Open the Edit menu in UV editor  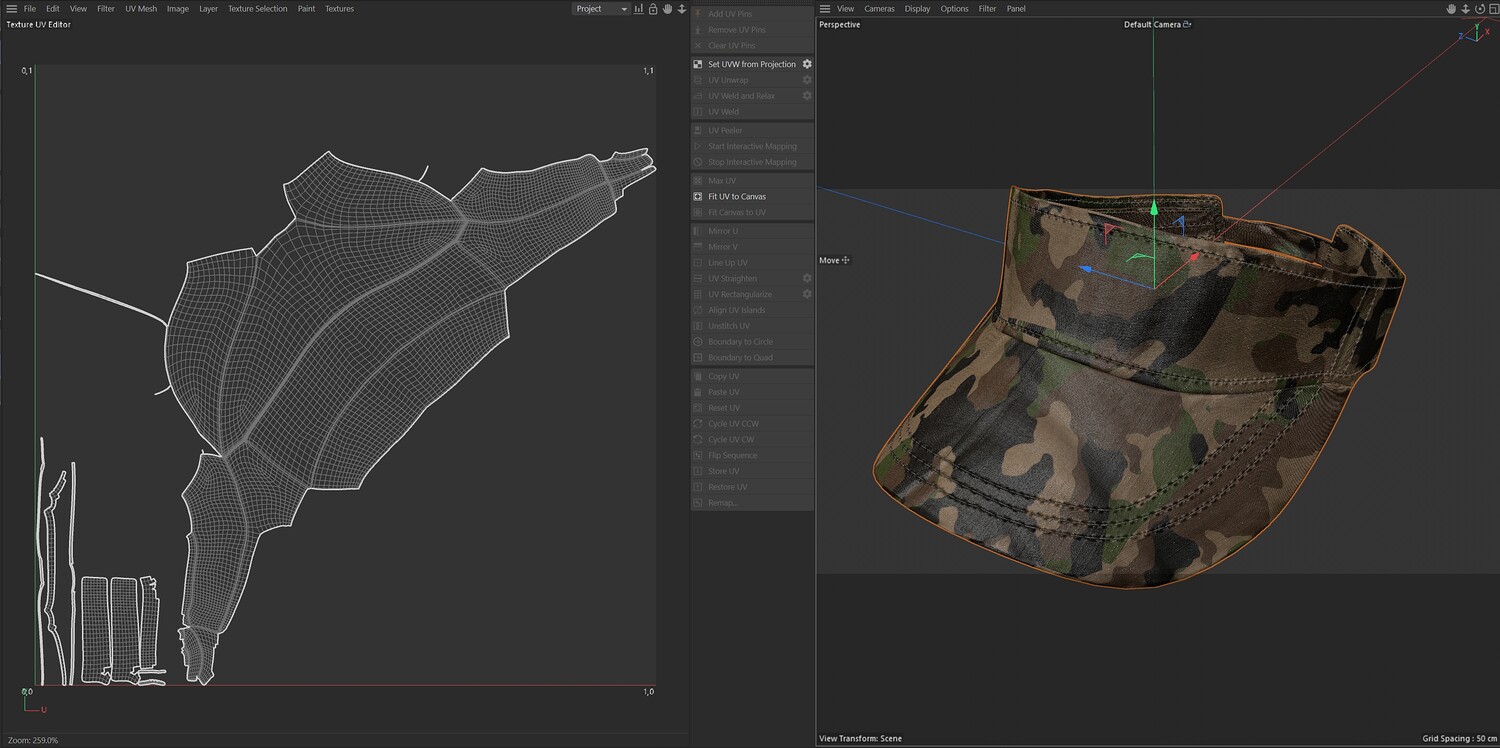click(52, 9)
